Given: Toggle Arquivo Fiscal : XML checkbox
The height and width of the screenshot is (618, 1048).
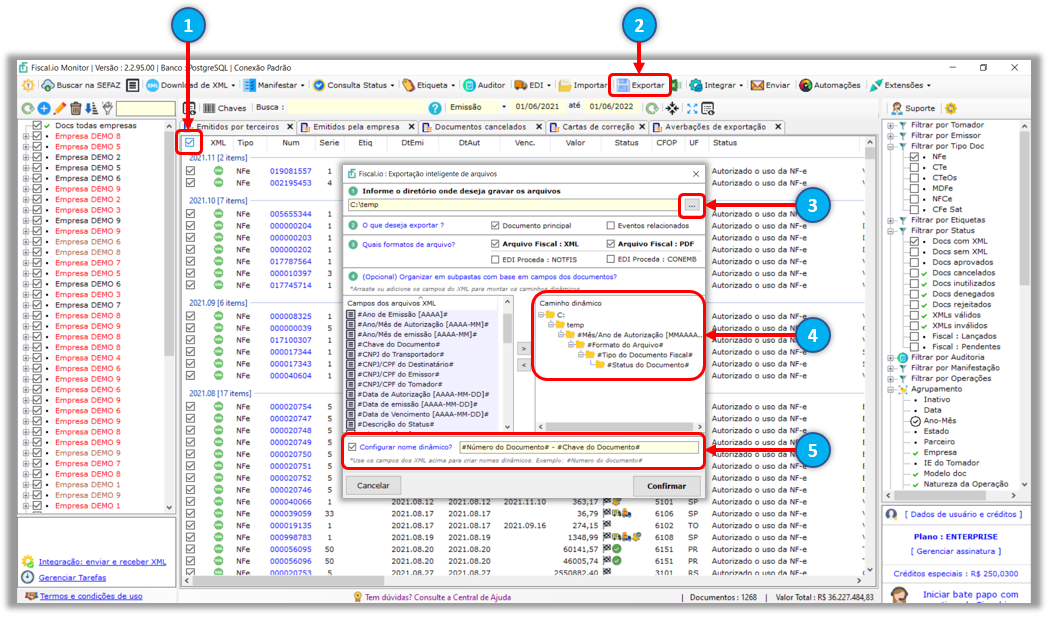Looking at the screenshot, I should [495, 244].
